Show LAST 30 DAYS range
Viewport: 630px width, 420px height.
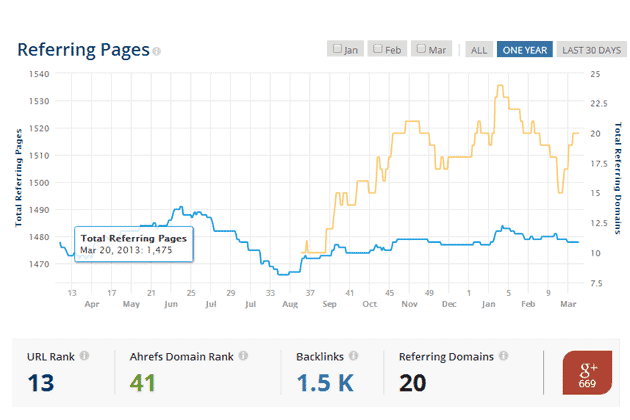(x=590, y=49)
